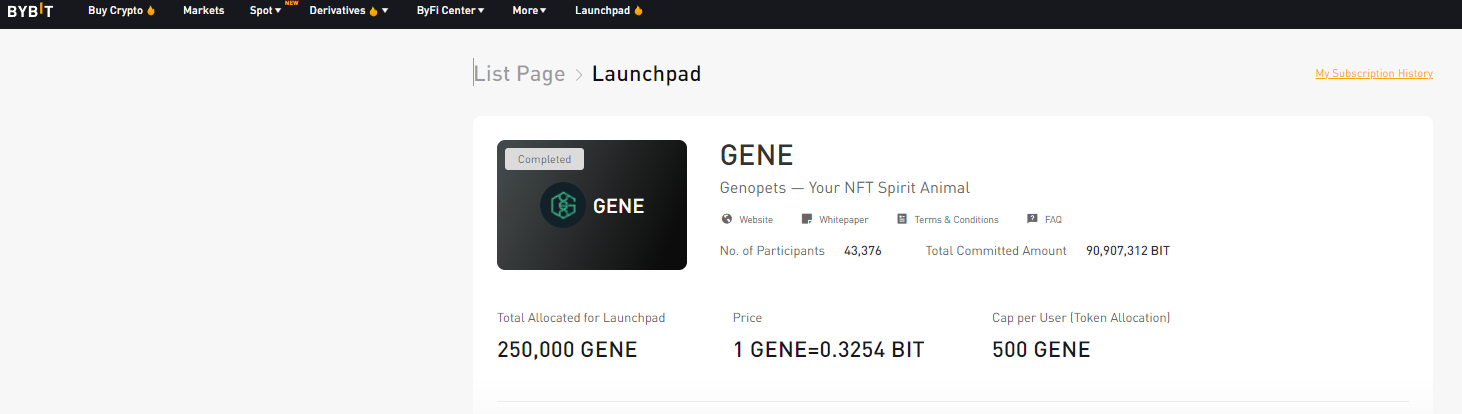1462x414 pixels.
Task: Click the breadcrumb chevron separator
Action: [579, 75]
